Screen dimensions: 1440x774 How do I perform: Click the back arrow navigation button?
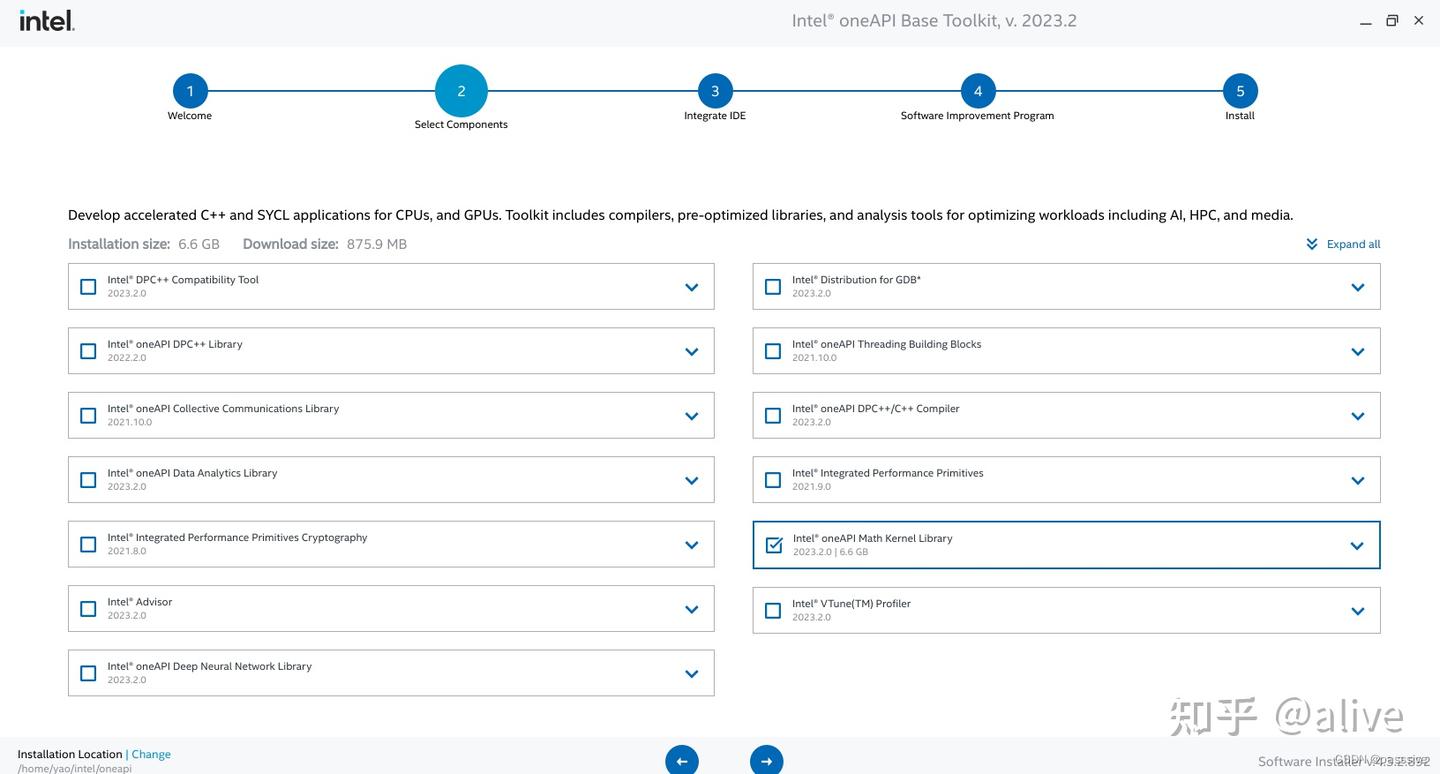point(682,761)
